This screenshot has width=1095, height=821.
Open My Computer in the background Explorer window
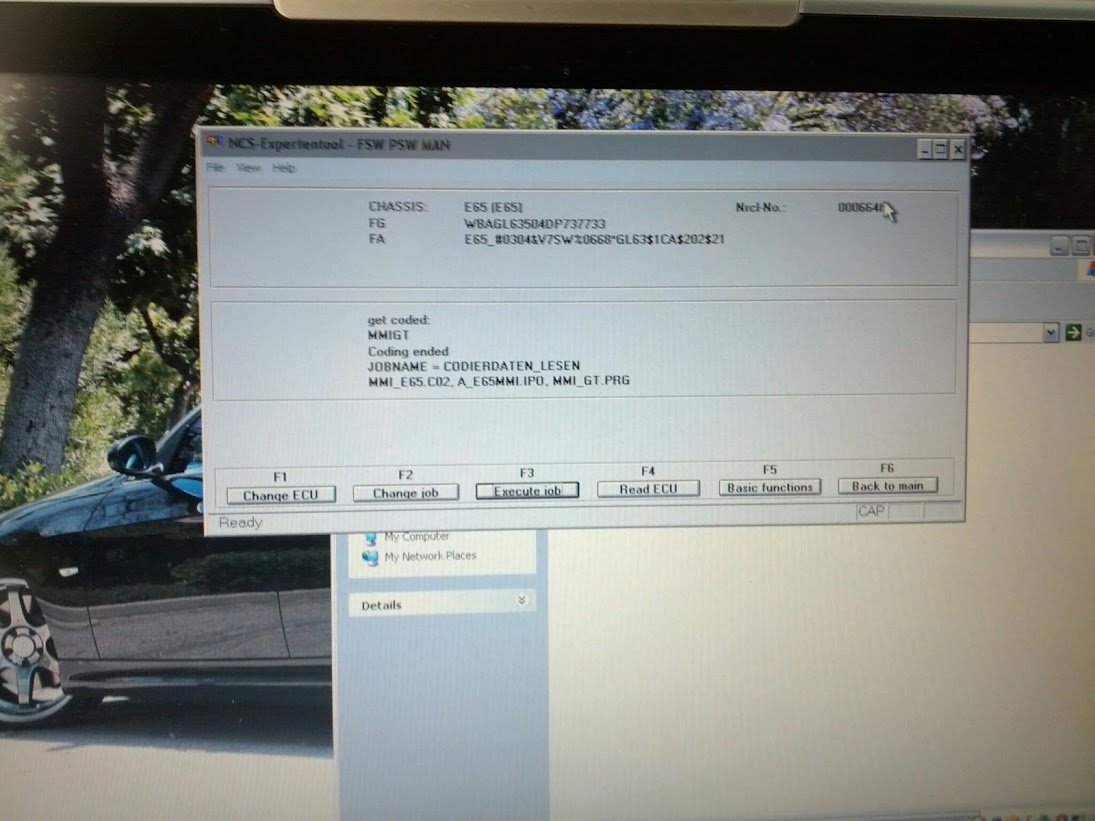tap(416, 536)
